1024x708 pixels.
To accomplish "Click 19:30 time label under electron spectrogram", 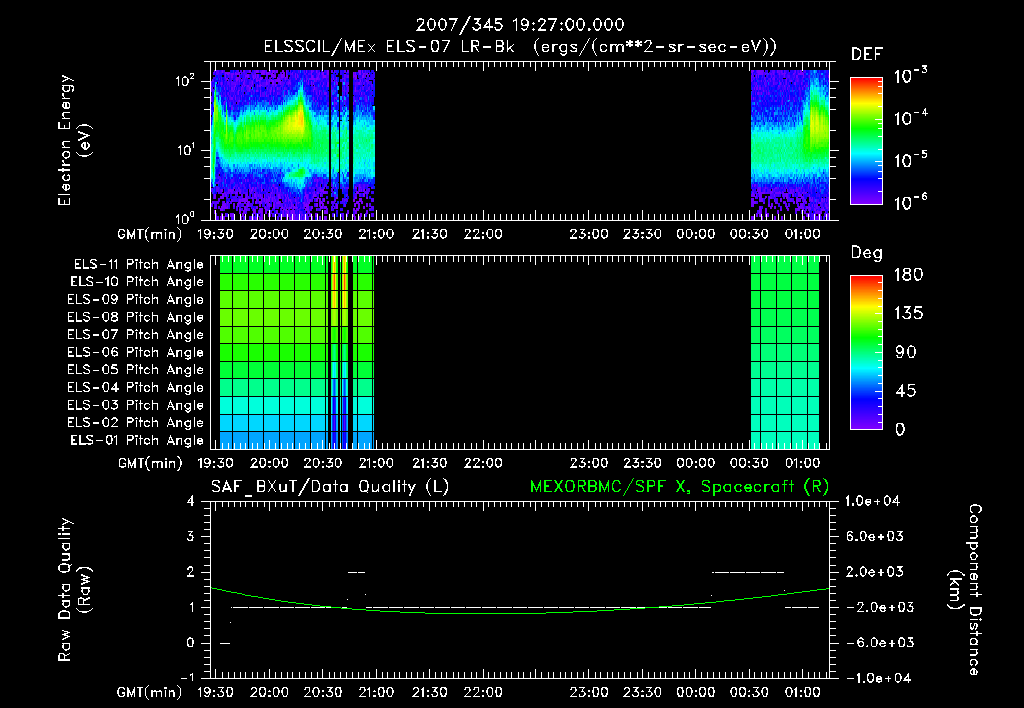I will [215, 234].
